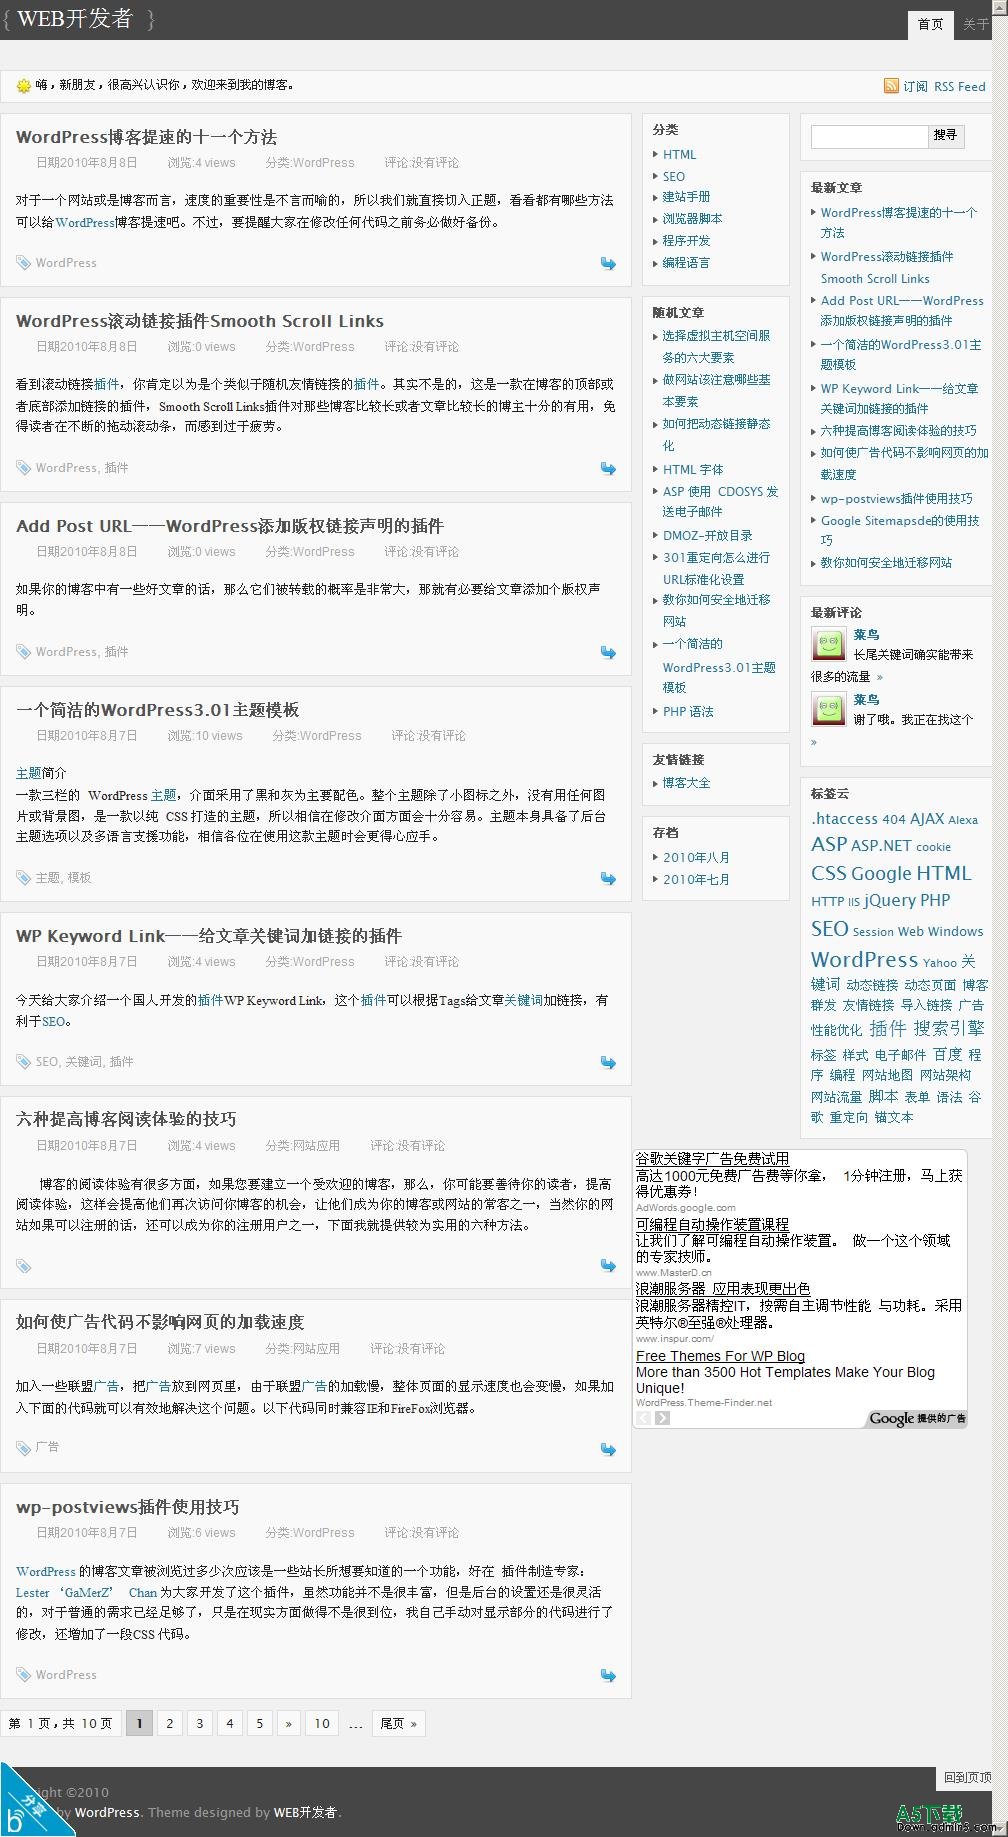Click second 菜鸟 commenter avatar
Screen dimensions: 1008x1837
click(828, 709)
